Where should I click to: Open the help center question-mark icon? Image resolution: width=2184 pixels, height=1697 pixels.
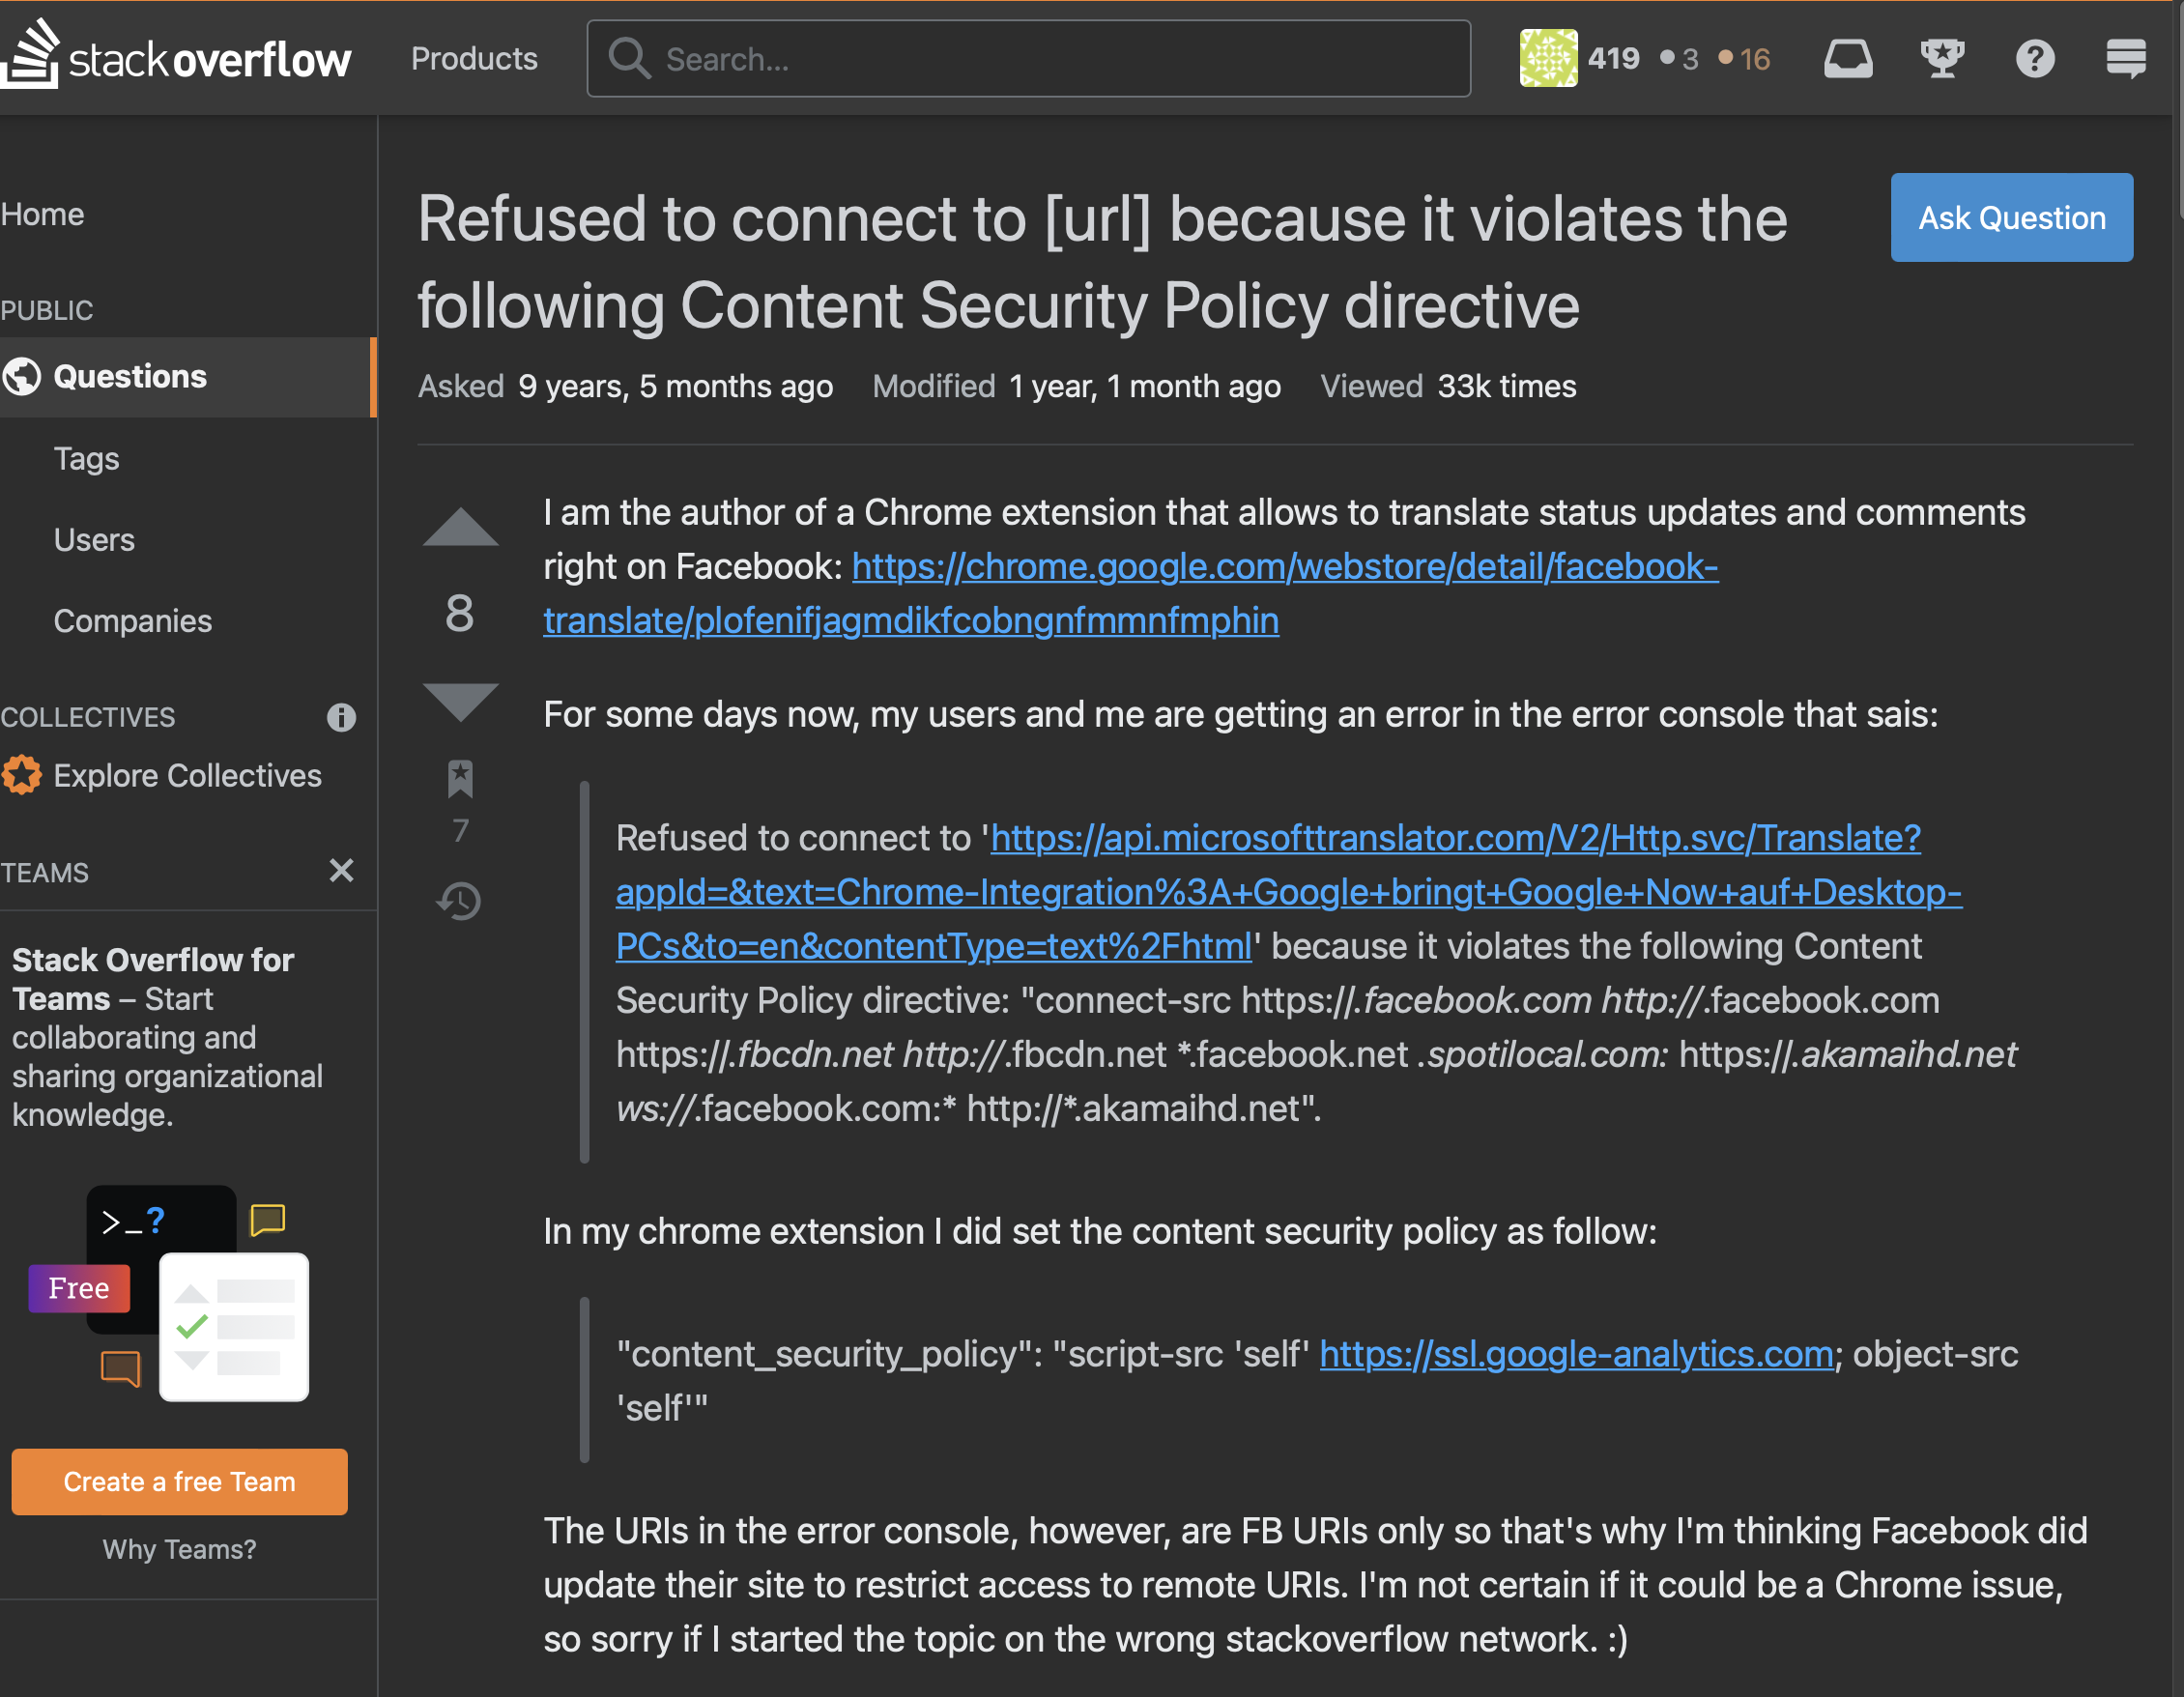click(x=2034, y=59)
